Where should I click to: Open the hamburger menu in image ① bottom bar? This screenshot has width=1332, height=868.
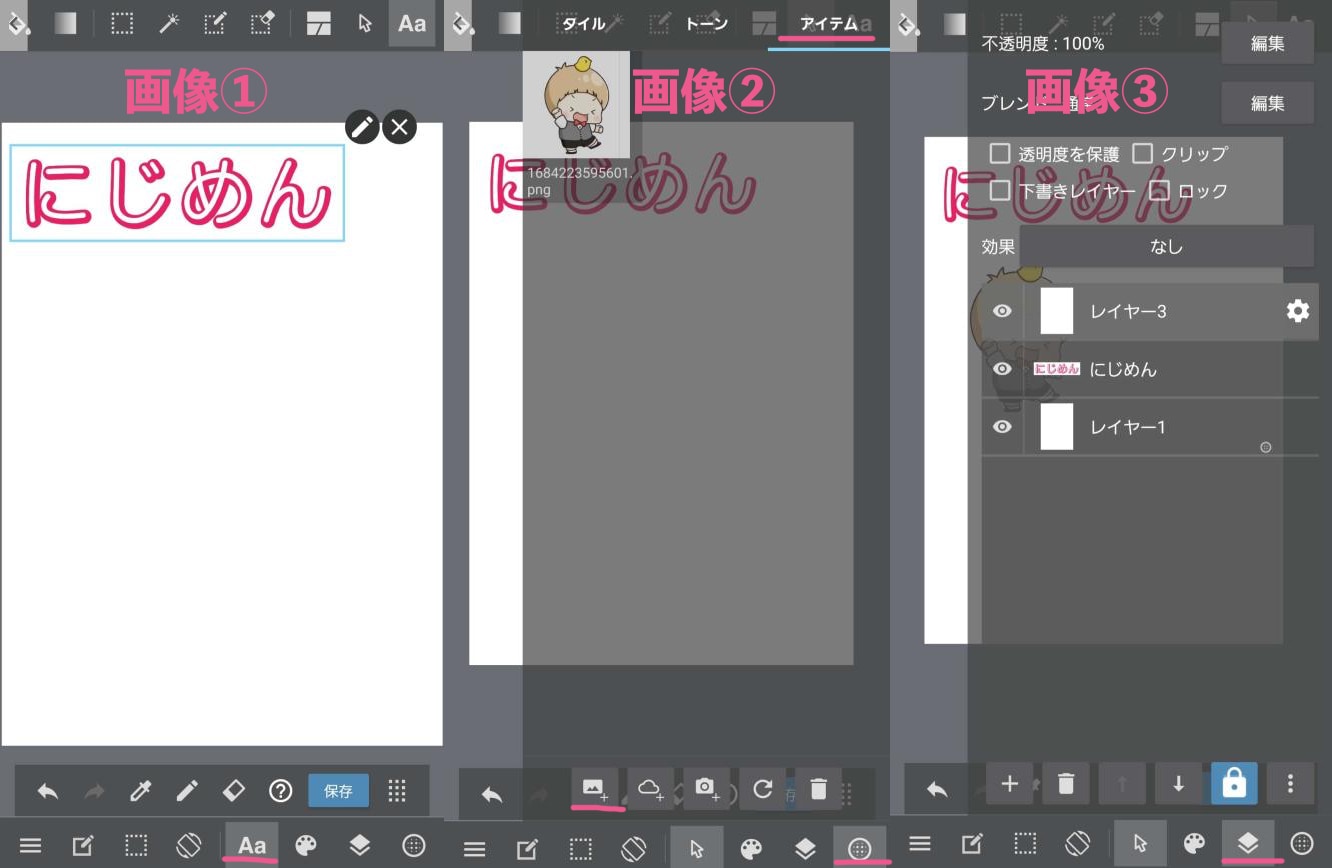coord(31,846)
